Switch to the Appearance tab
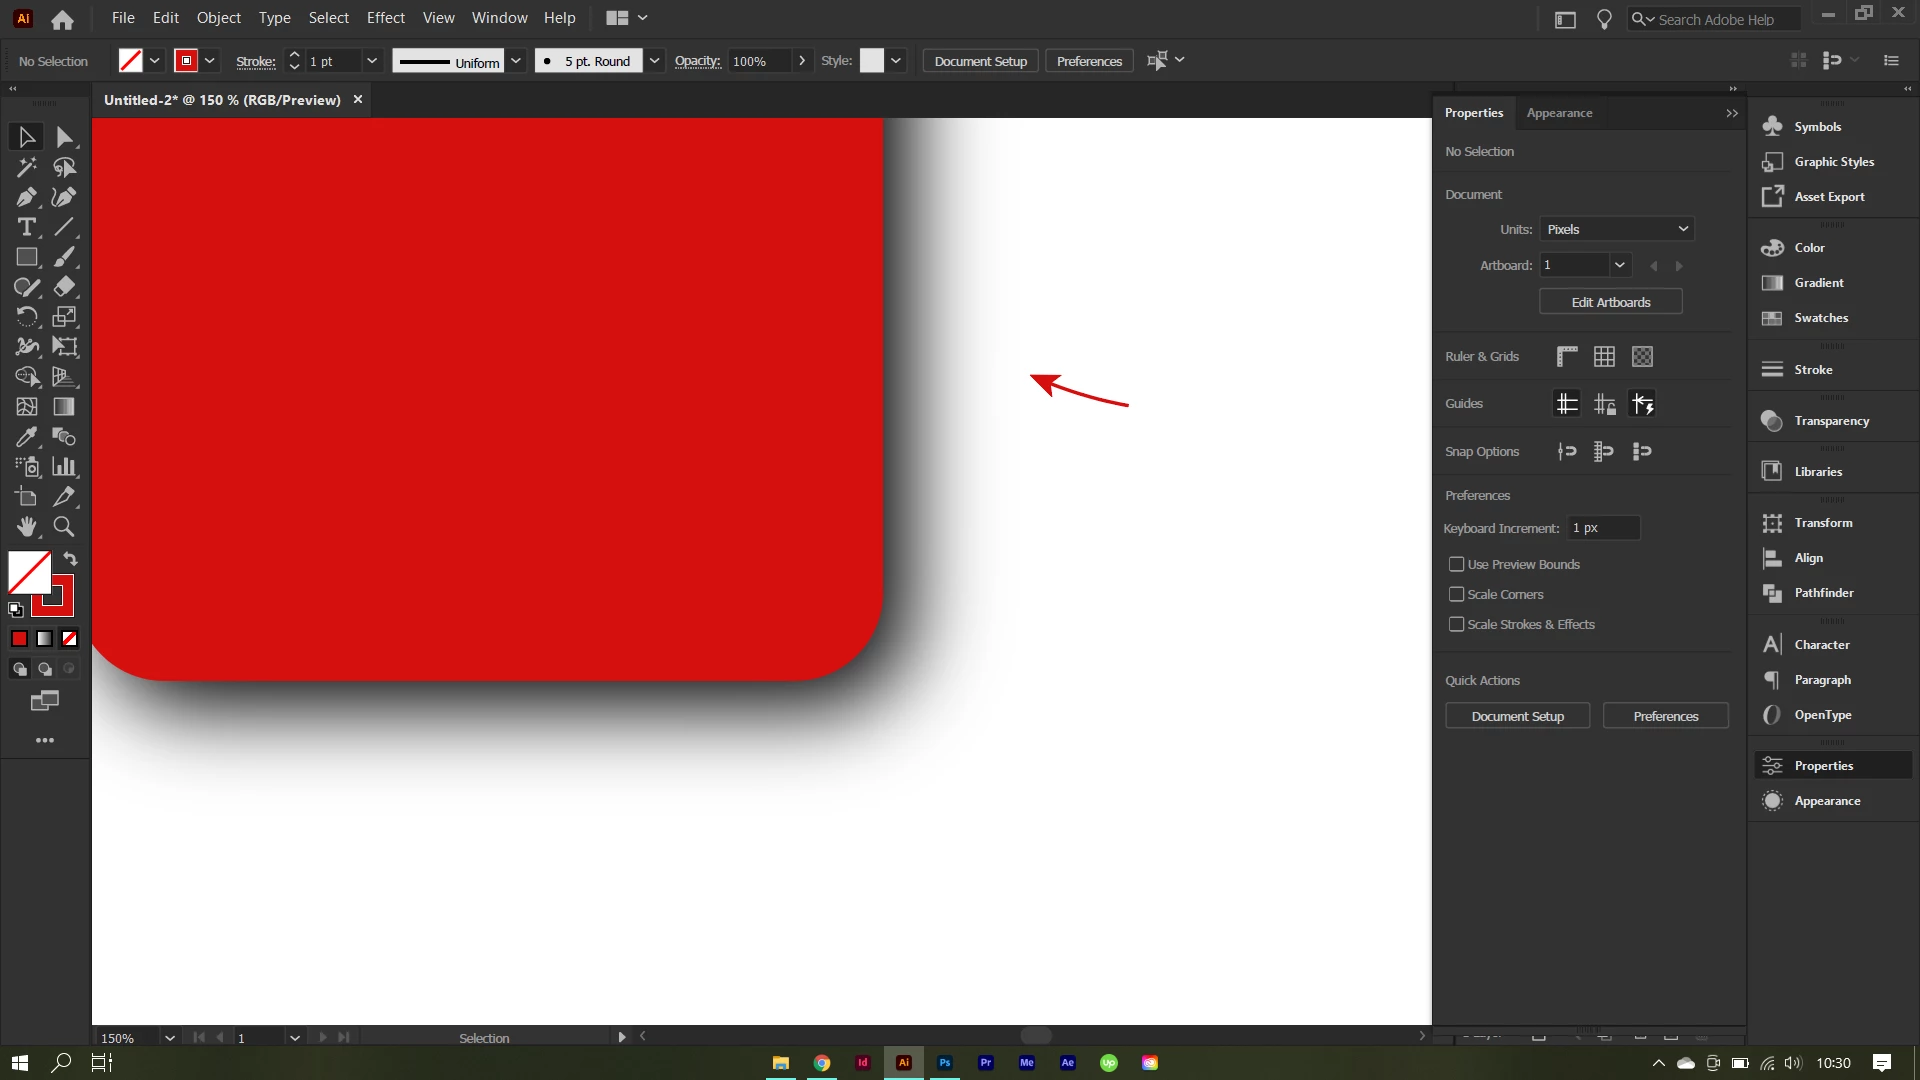This screenshot has height=1080, width=1920. click(x=1559, y=113)
